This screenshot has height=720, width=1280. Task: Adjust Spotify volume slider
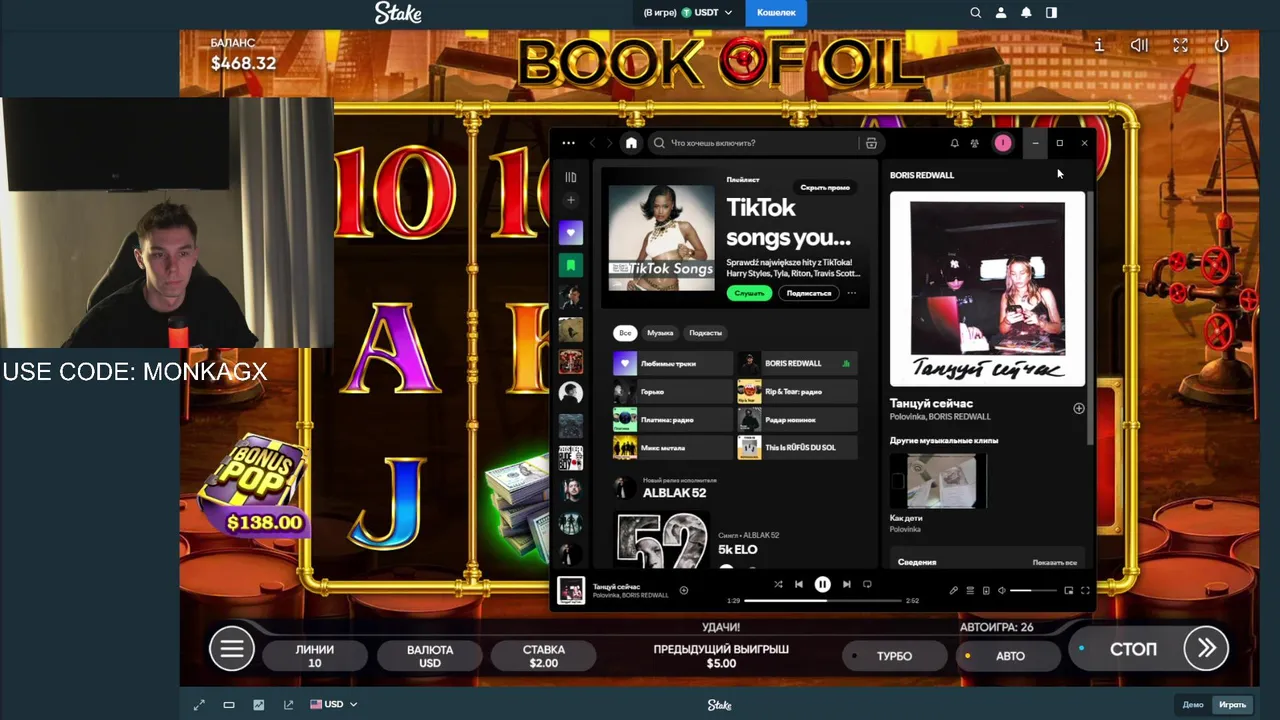point(1033,590)
